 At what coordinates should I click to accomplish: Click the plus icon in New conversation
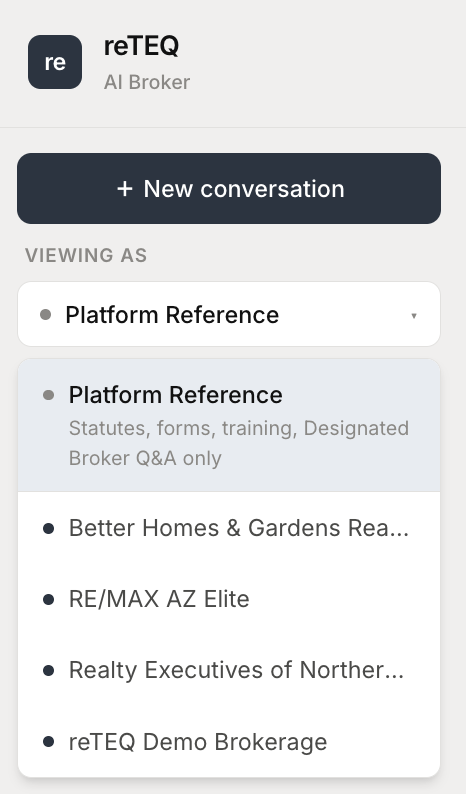point(125,189)
